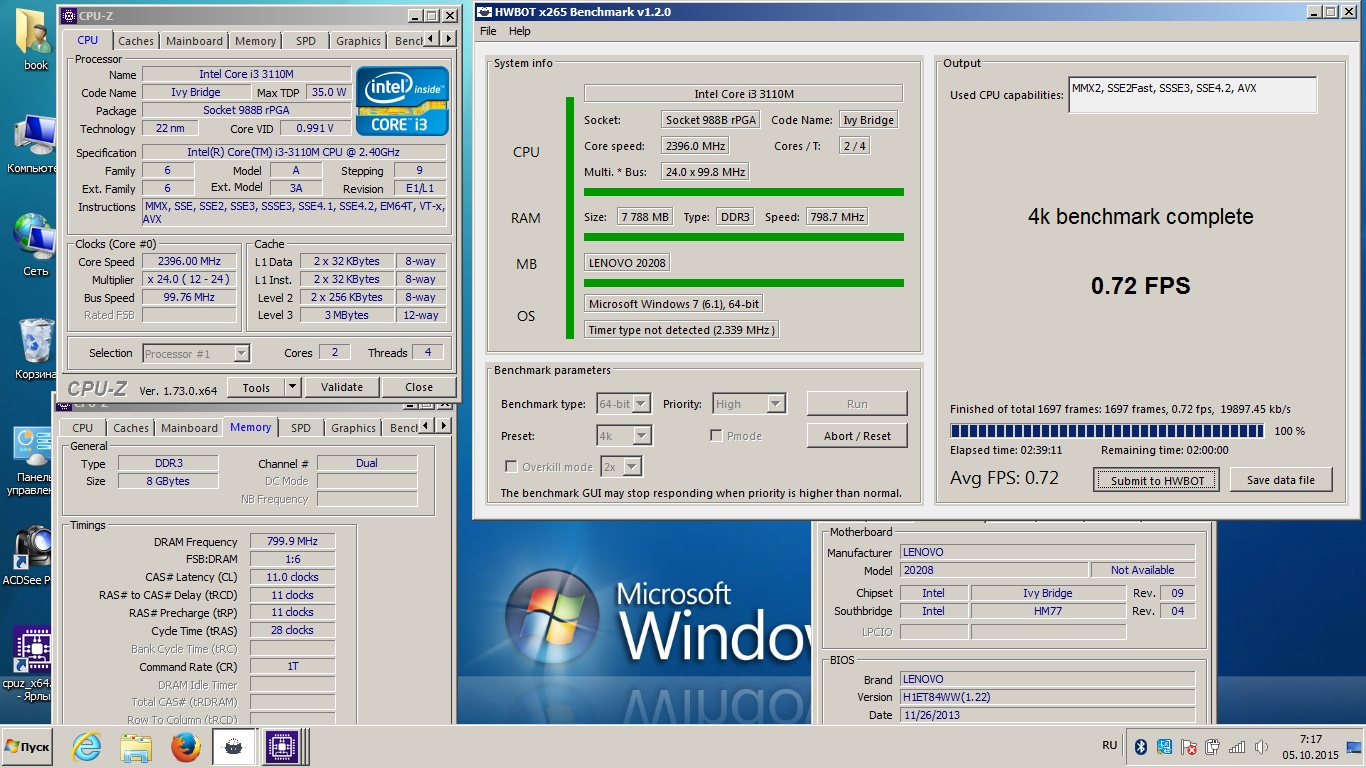Launch Firefox from the taskbar
The height and width of the screenshot is (768, 1366).
[185, 747]
